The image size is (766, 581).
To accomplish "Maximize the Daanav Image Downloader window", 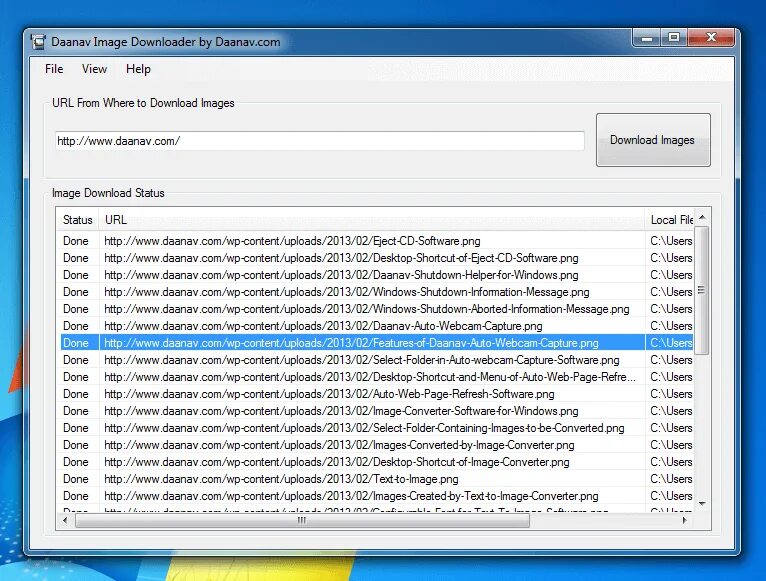I will tap(674, 38).
